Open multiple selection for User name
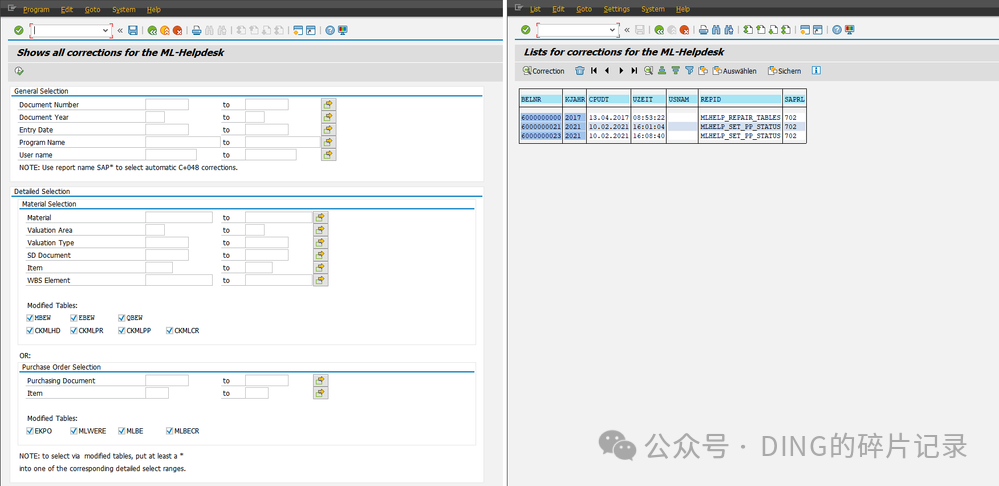999x486 pixels. click(328, 155)
